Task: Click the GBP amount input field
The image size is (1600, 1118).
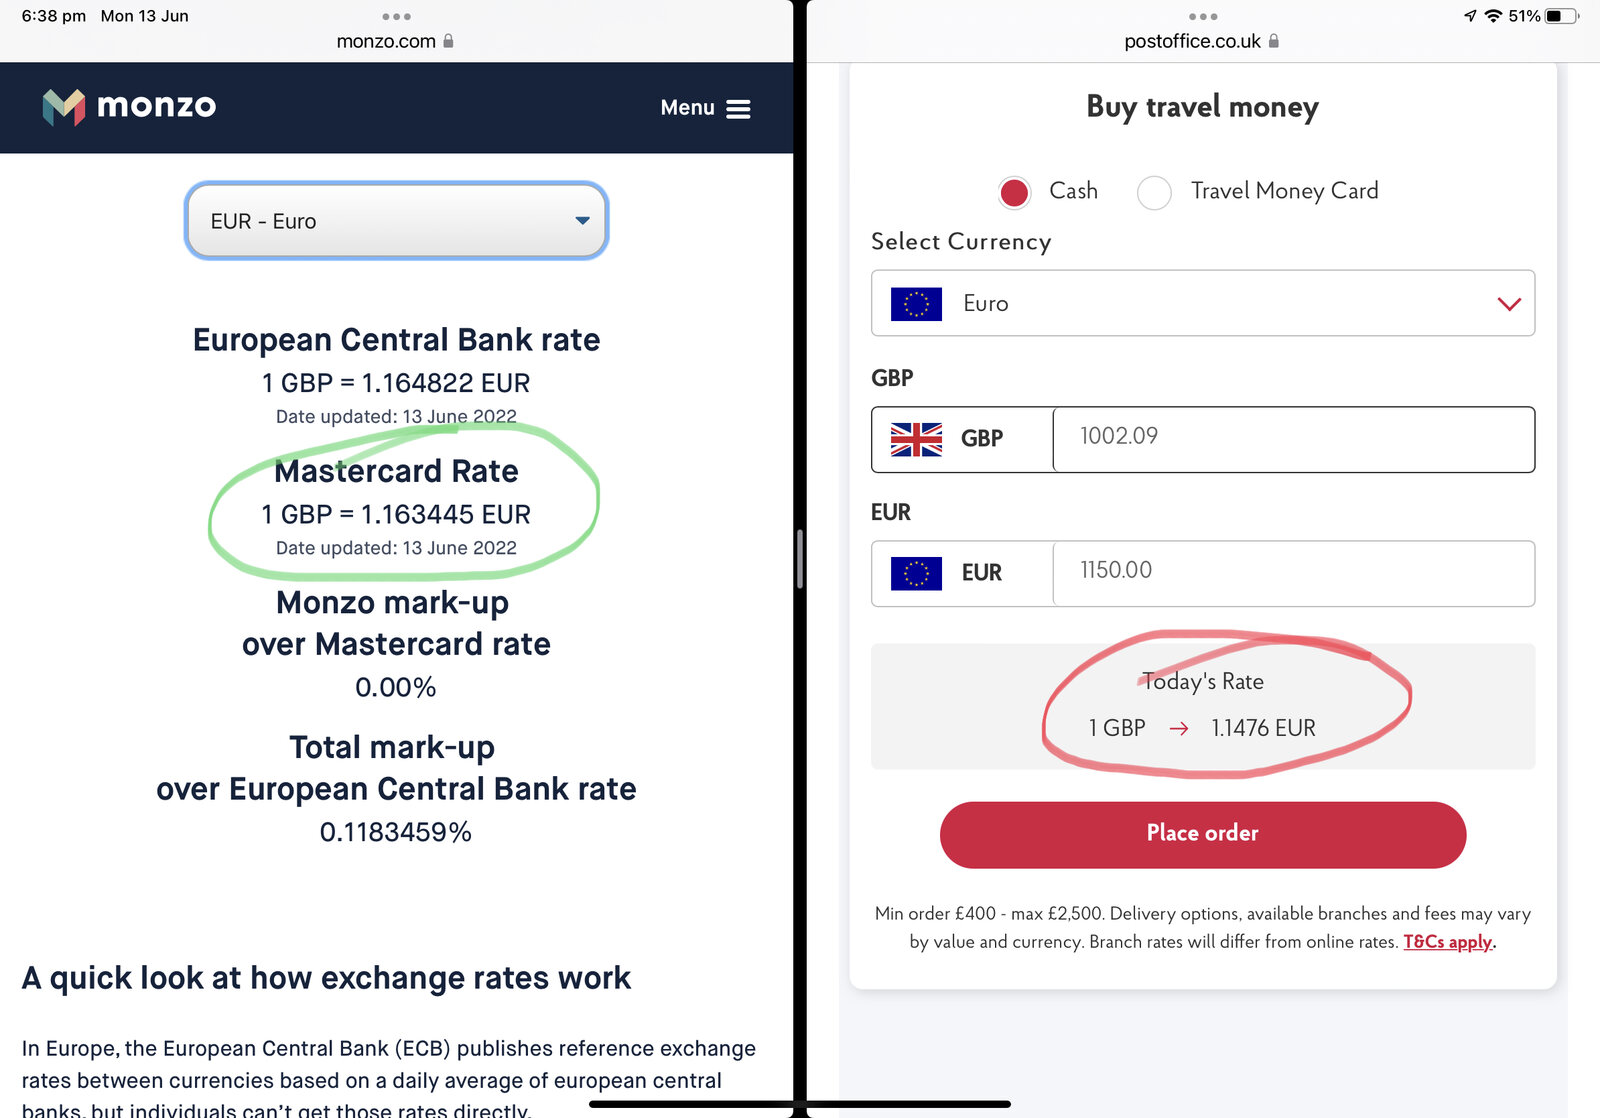Action: 1292,438
